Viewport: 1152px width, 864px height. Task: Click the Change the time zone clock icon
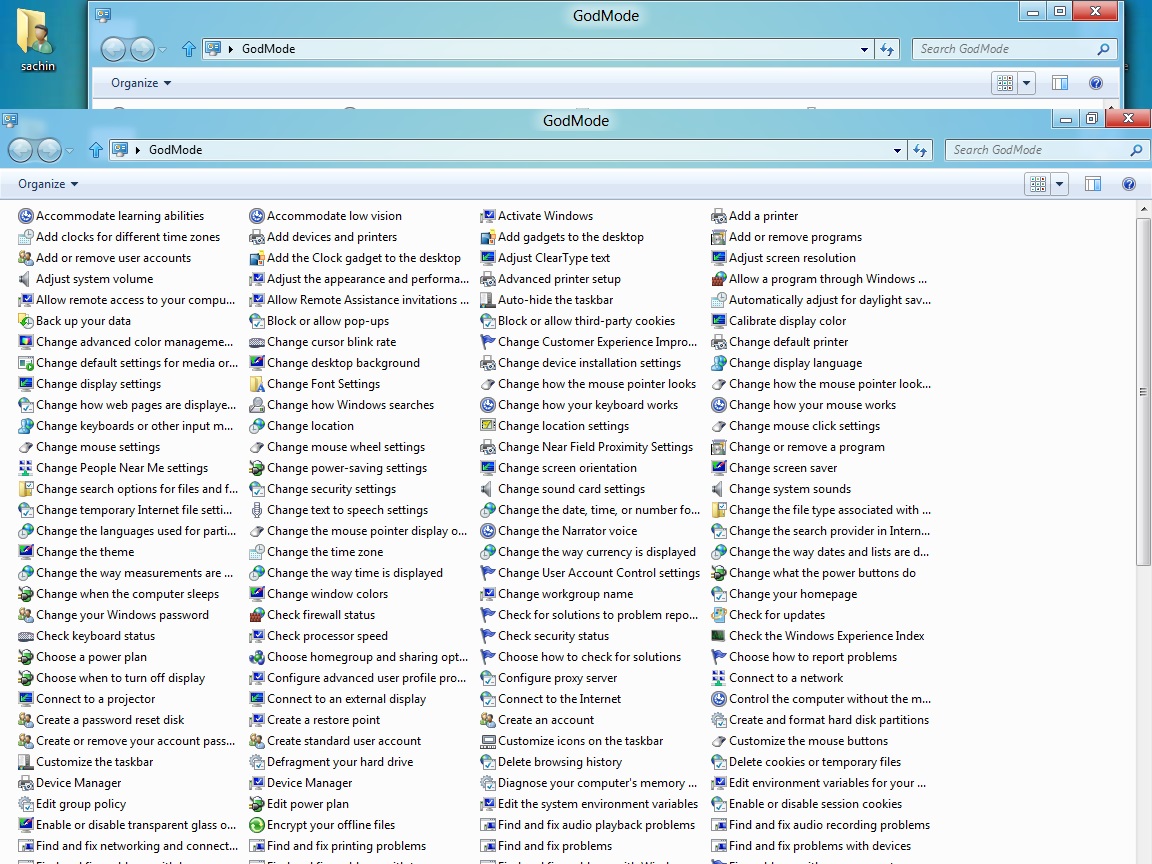256,552
